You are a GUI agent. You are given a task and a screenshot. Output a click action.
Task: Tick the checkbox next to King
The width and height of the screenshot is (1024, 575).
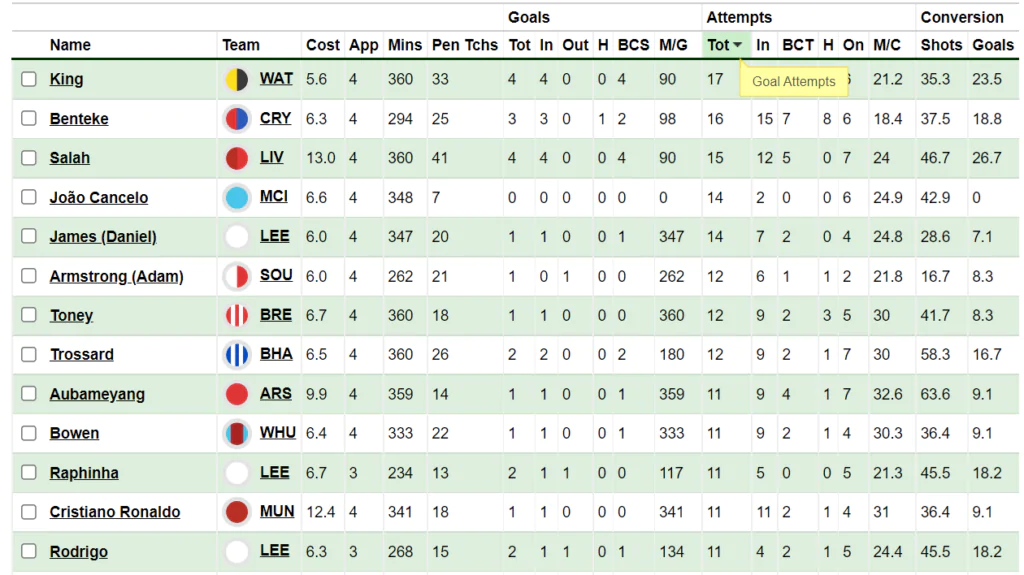point(29,79)
